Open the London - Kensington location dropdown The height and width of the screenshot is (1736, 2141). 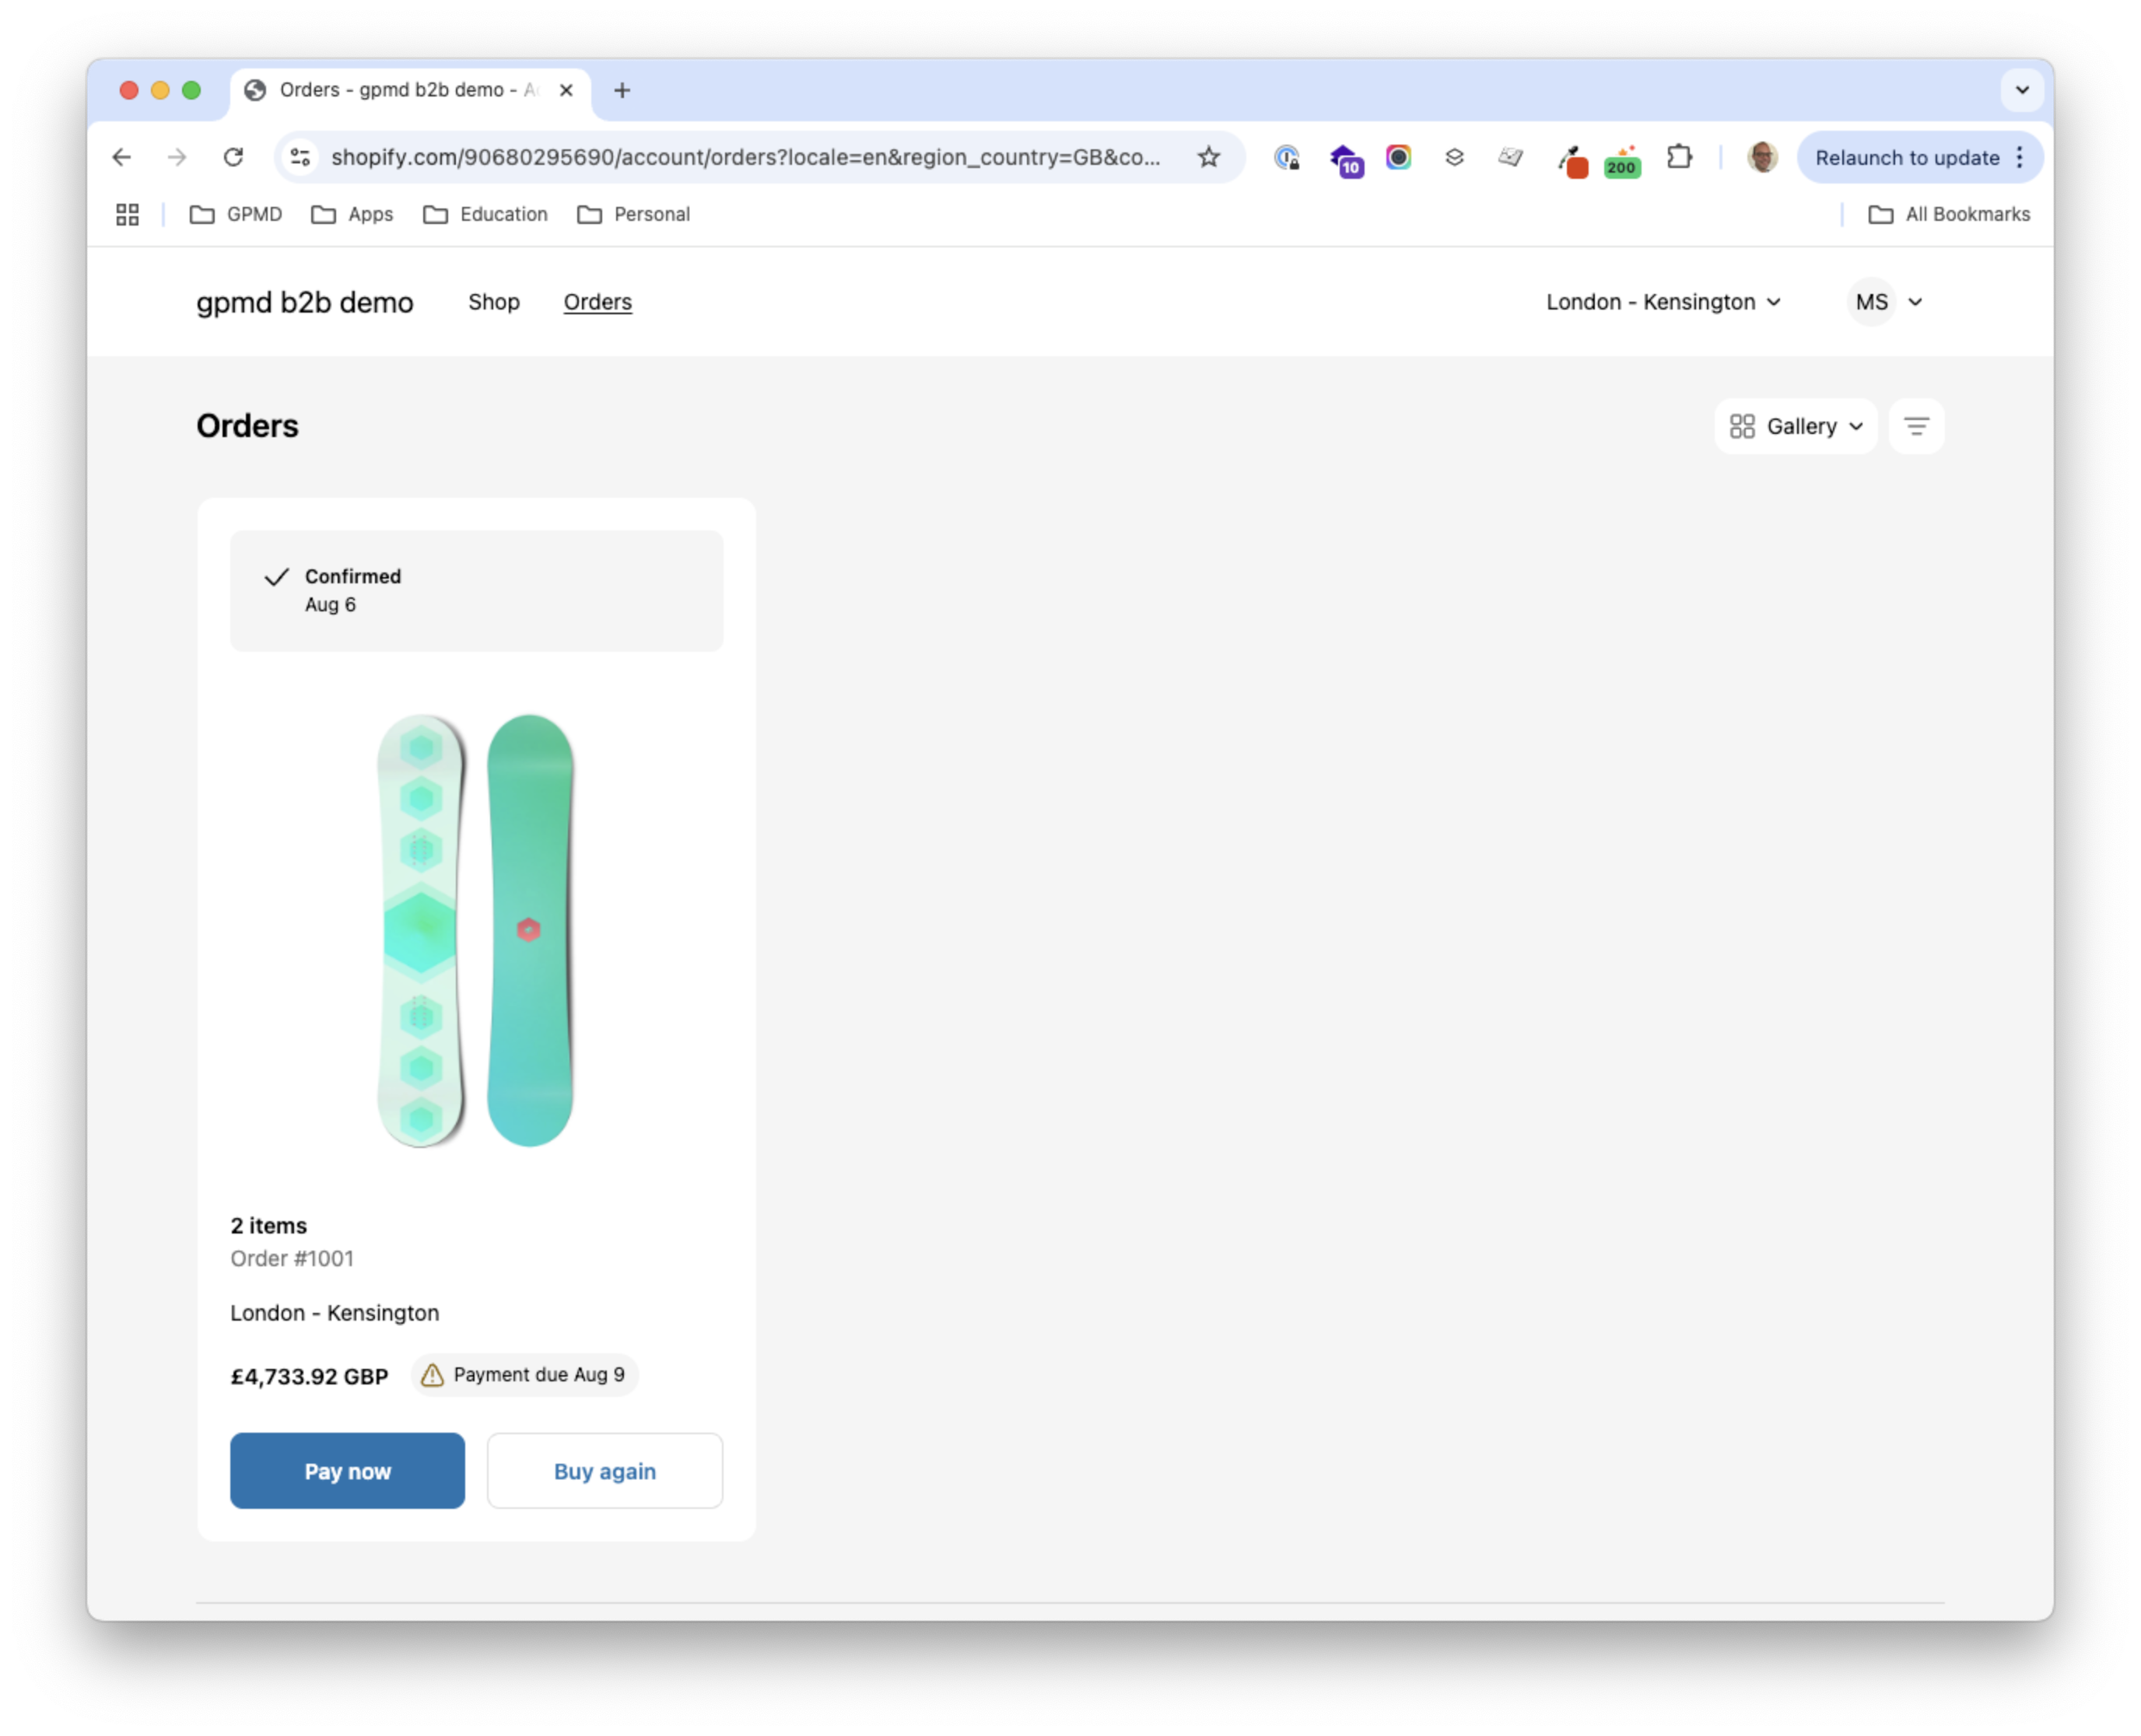pos(1663,302)
